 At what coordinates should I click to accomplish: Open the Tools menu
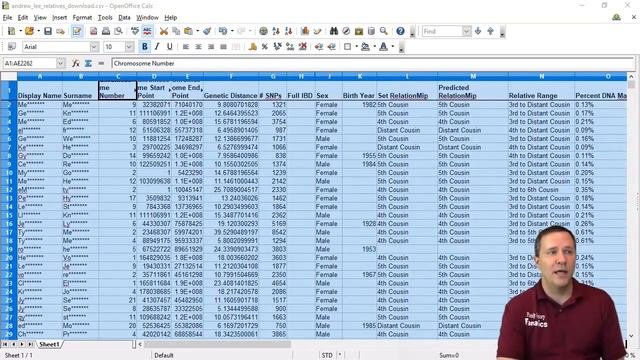point(105,18)
